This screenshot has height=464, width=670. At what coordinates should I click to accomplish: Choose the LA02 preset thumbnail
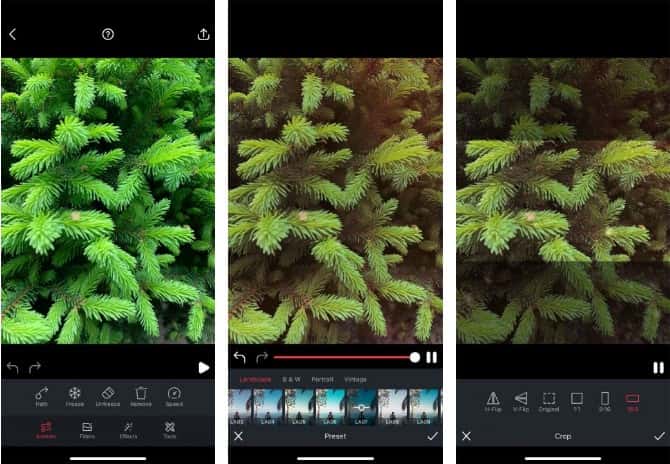coord(238,407)
